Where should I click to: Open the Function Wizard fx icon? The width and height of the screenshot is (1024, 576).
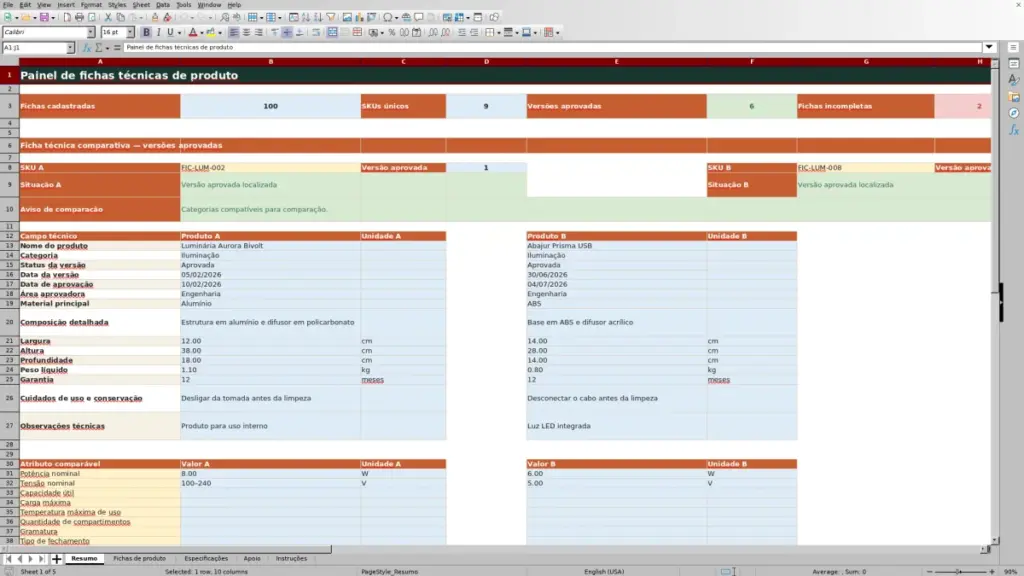(x=86, y=48)
